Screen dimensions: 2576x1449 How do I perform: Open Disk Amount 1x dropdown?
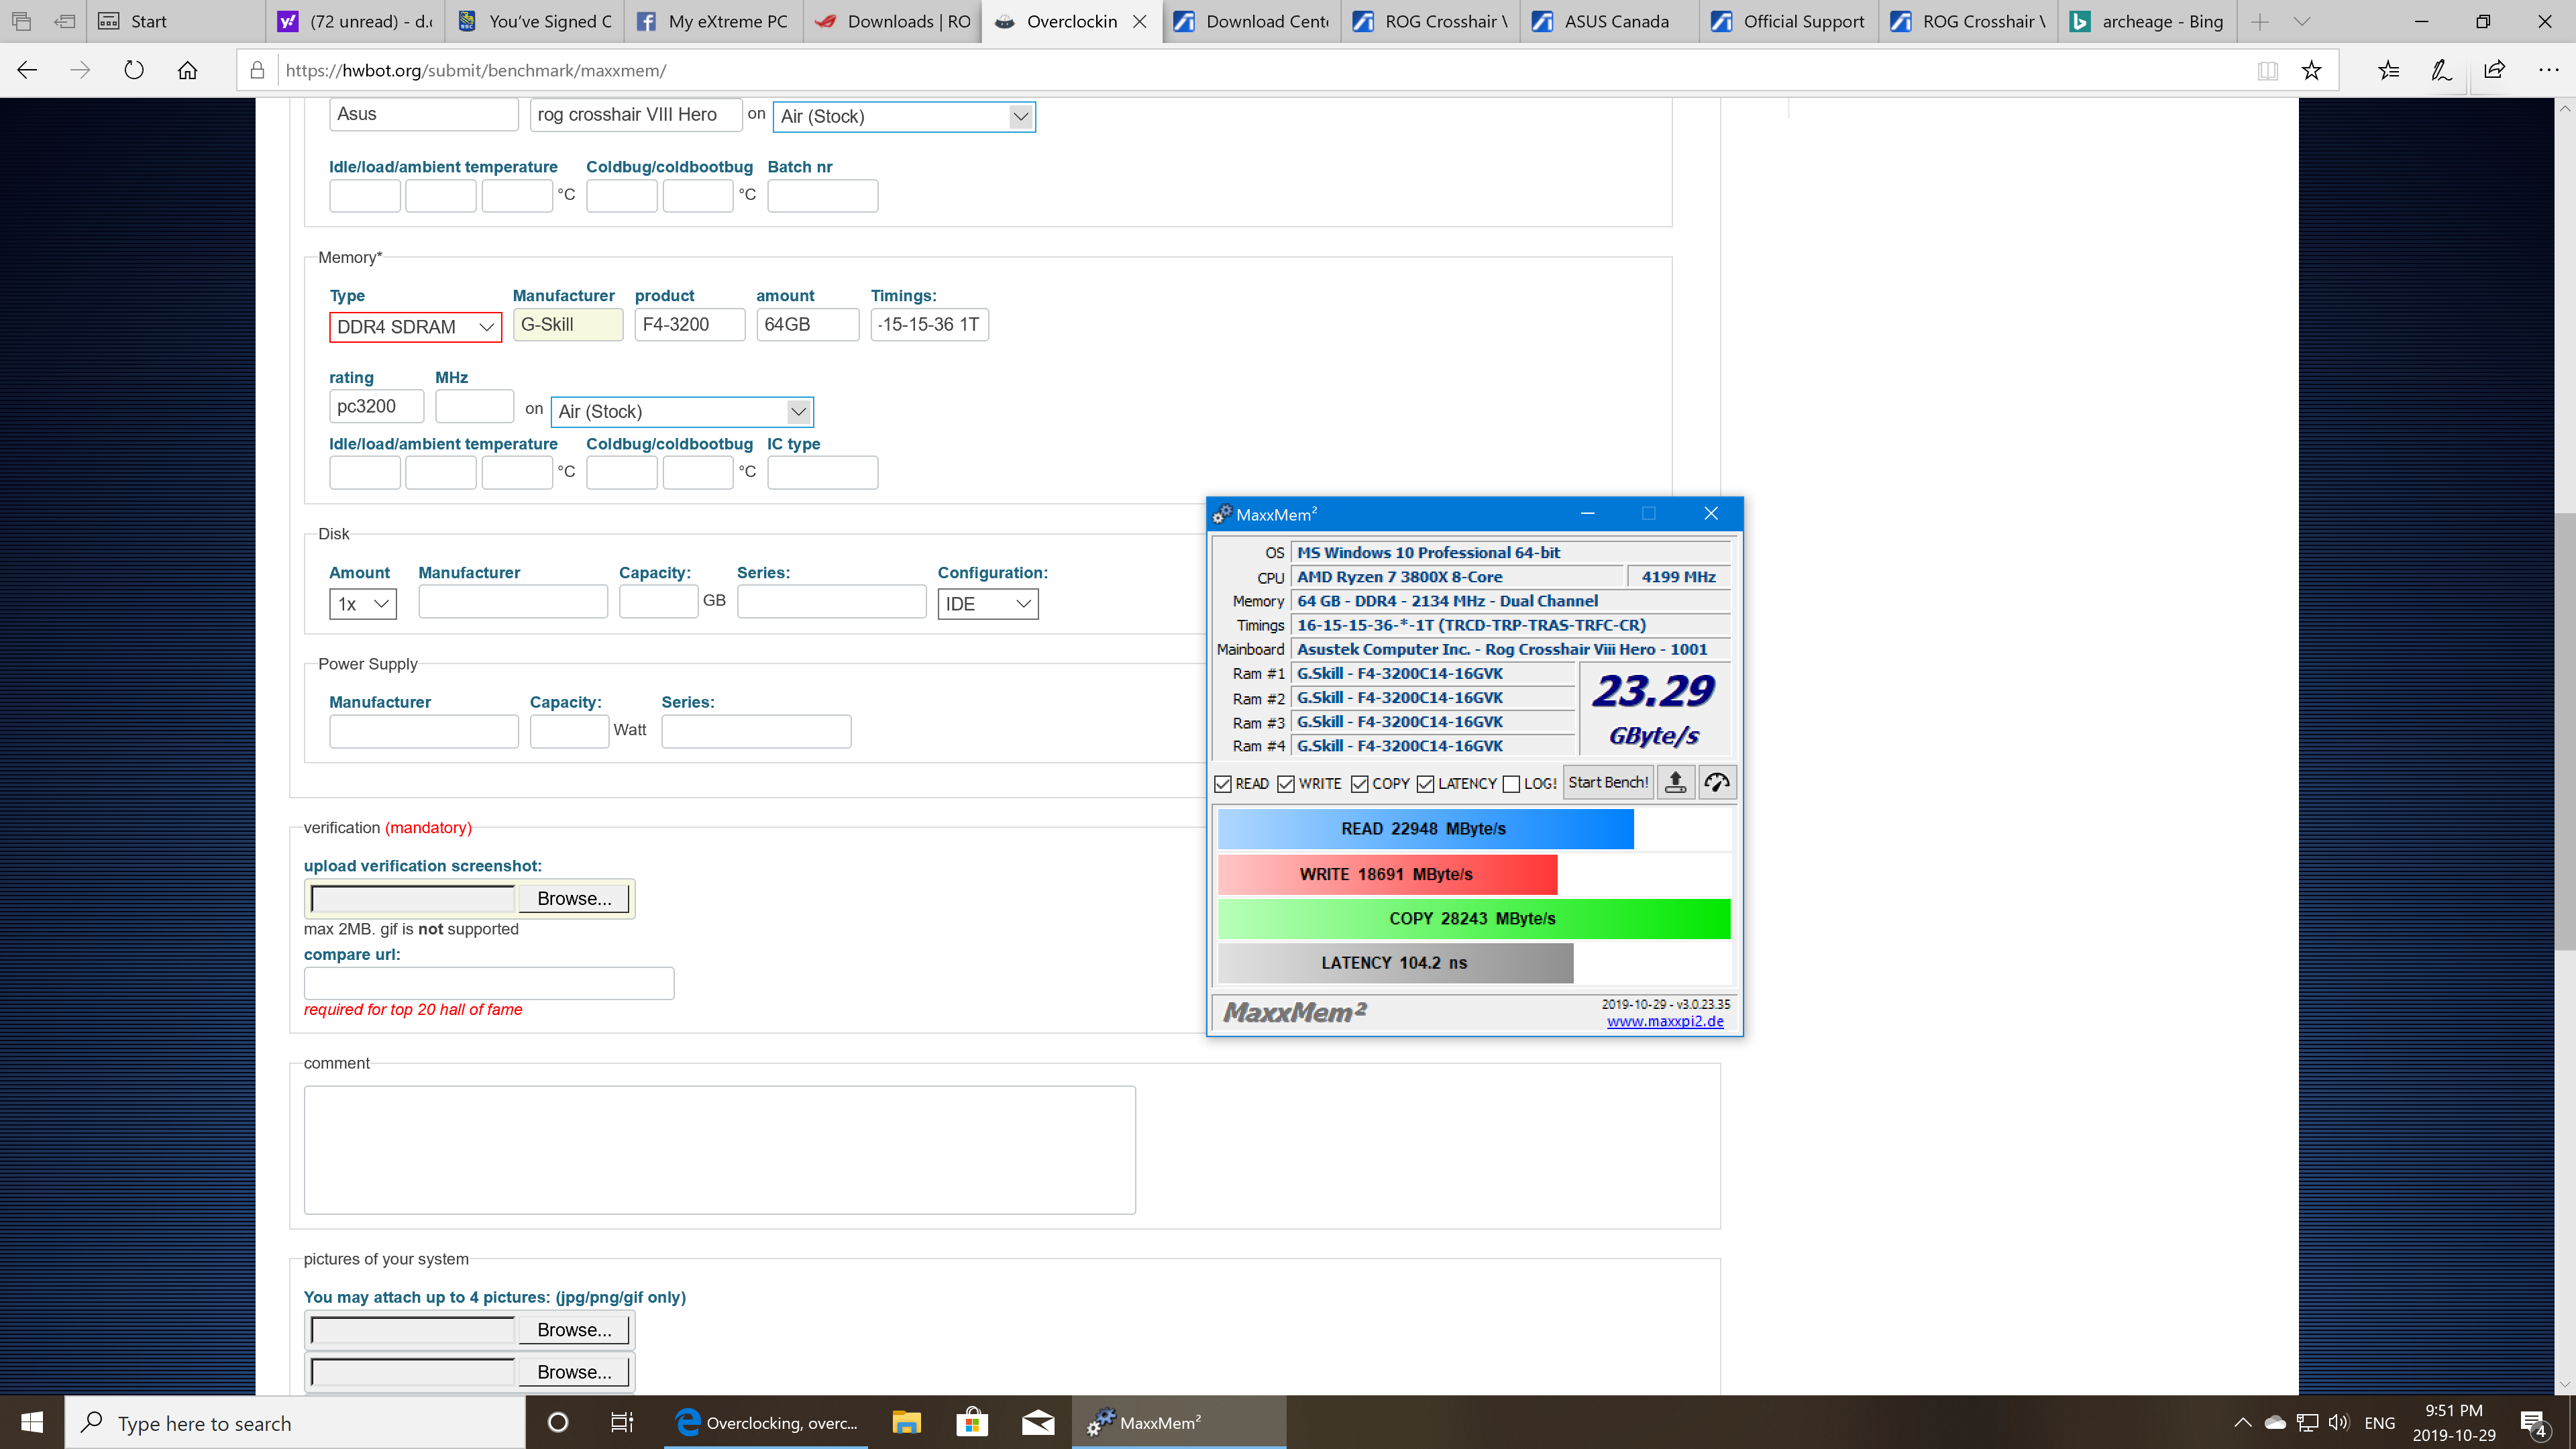pyautogui.click(x=363, y=604)
